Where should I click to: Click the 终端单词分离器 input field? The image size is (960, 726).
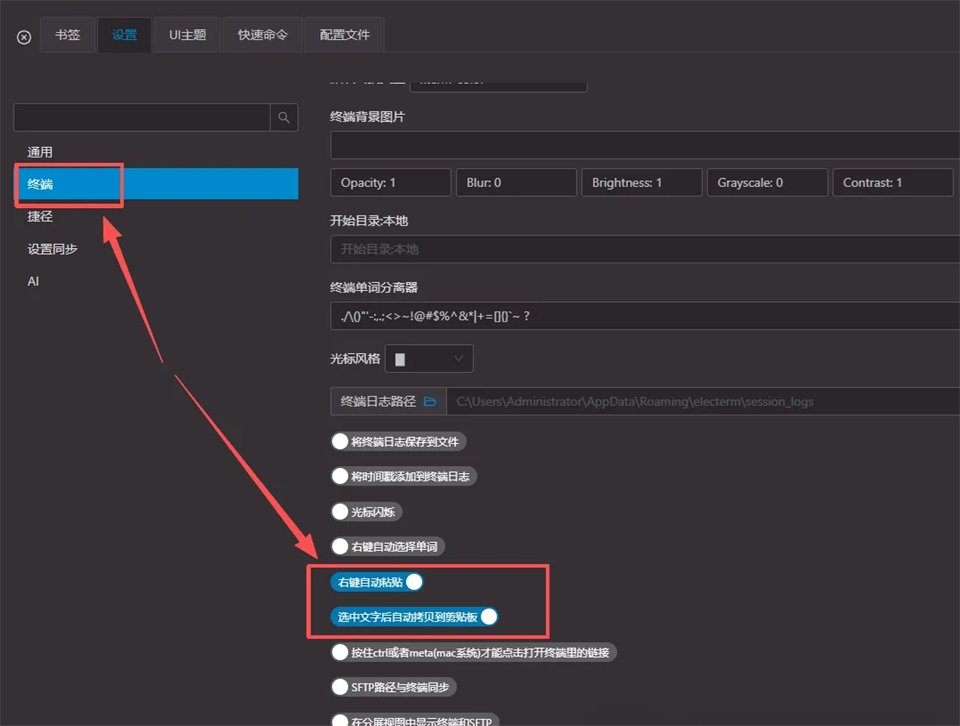pos(645,316)
